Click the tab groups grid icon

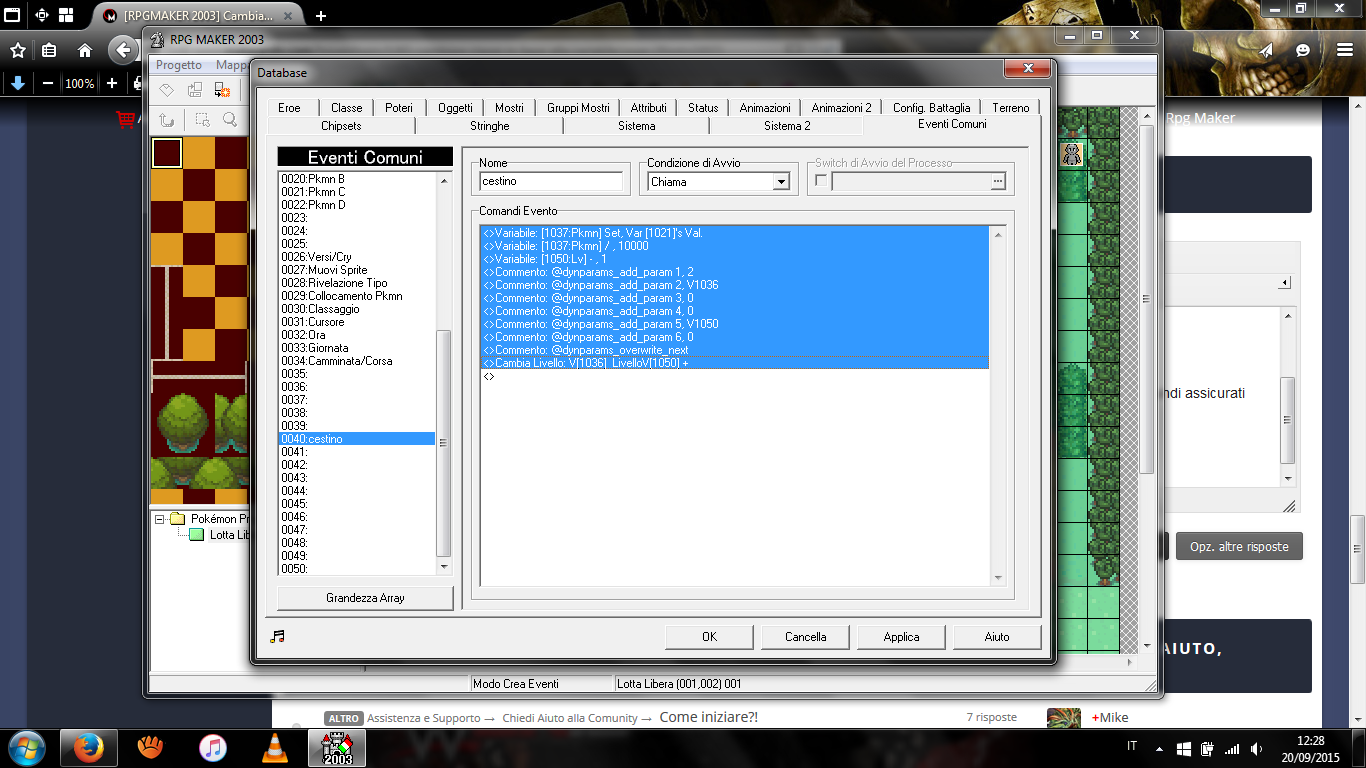click(x=66, y=16)
